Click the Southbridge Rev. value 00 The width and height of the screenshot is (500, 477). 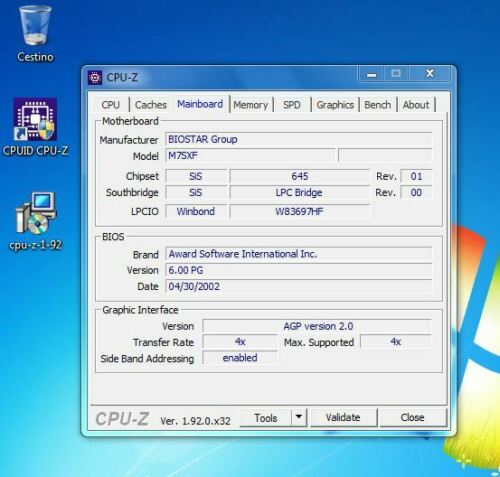tap(416, 193)
